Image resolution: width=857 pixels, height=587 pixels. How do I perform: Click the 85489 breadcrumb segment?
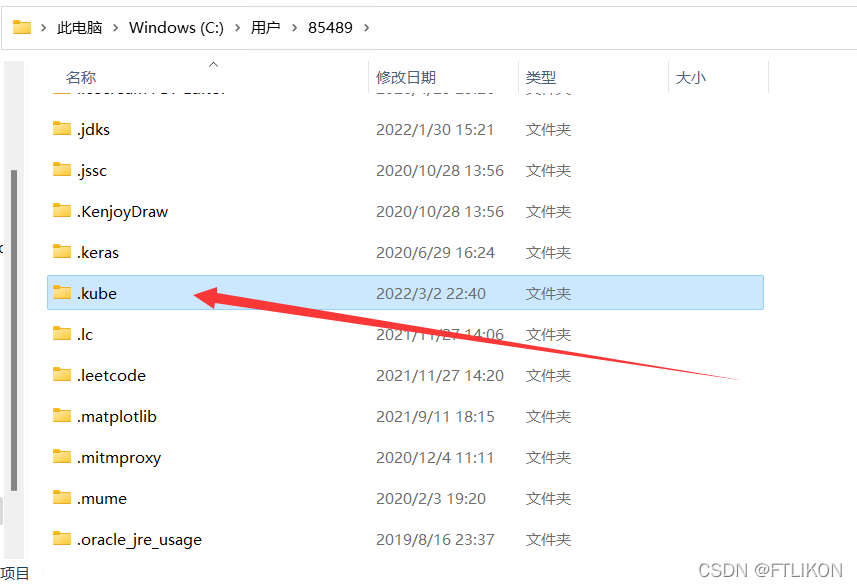coord(330,27)
